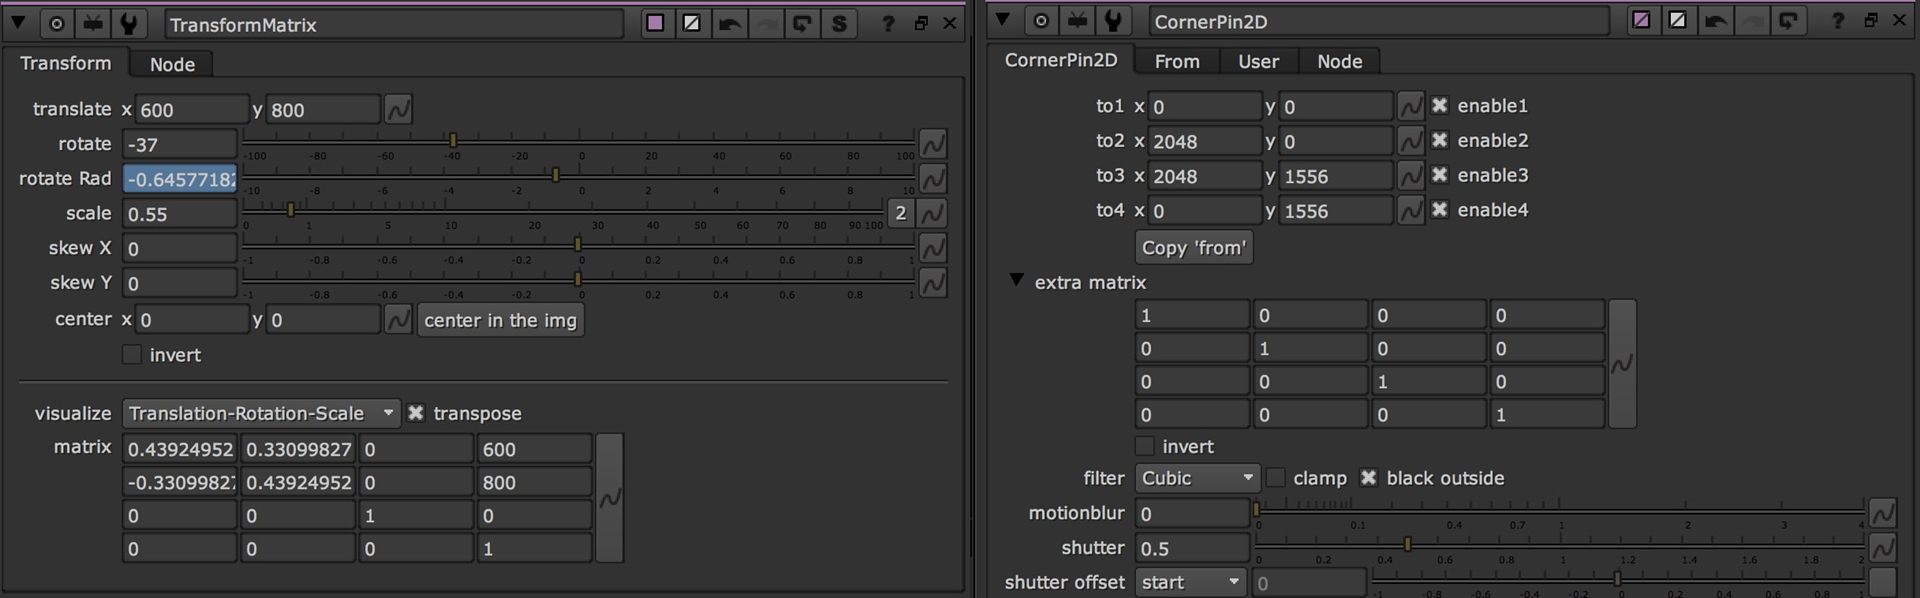Open animation menu for center knob
Screen dimensions: 1920x598
pos(398,320)
